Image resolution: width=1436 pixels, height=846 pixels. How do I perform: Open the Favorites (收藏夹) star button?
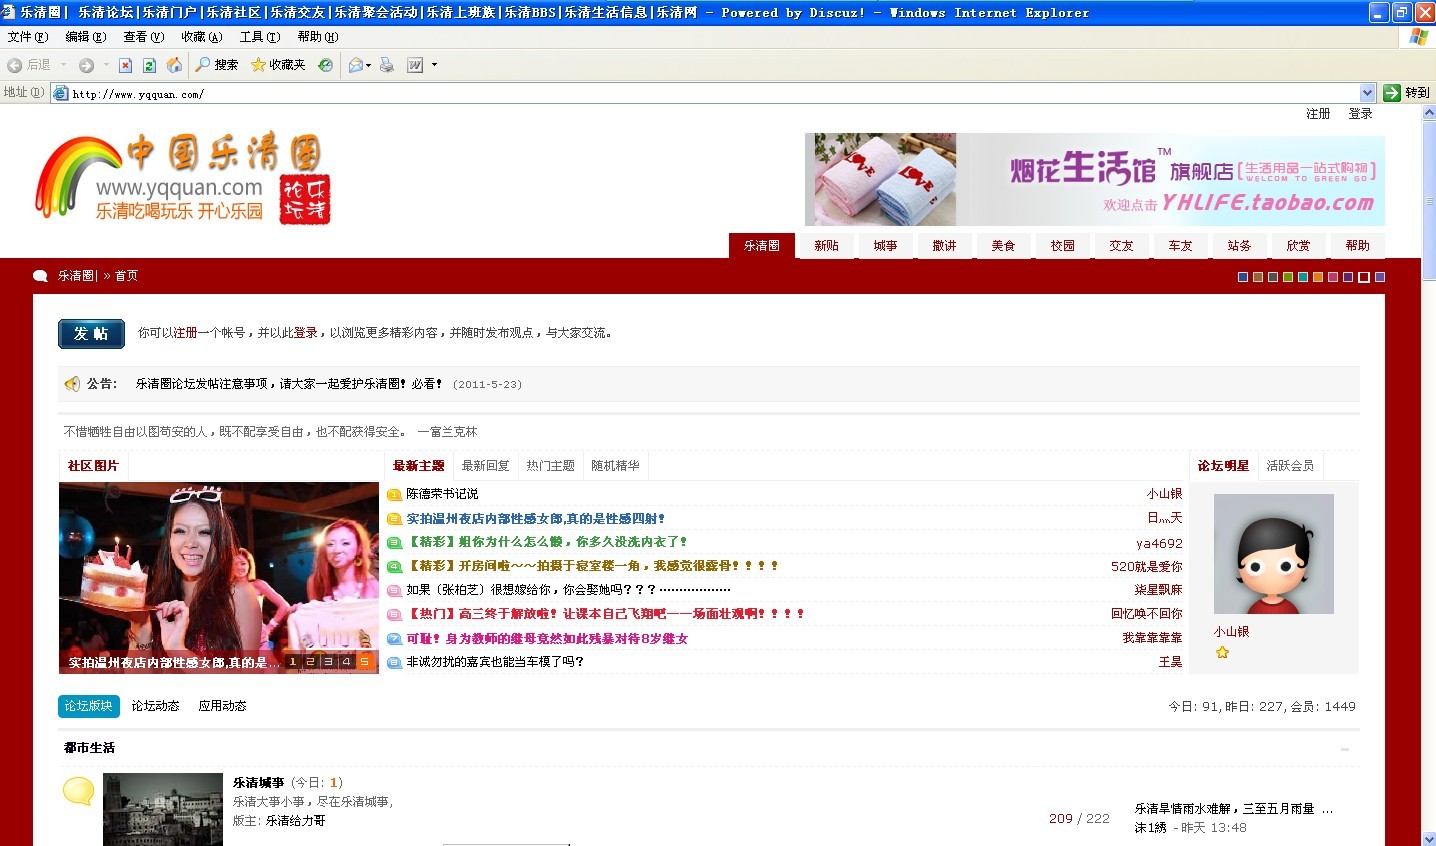(277, 65)
